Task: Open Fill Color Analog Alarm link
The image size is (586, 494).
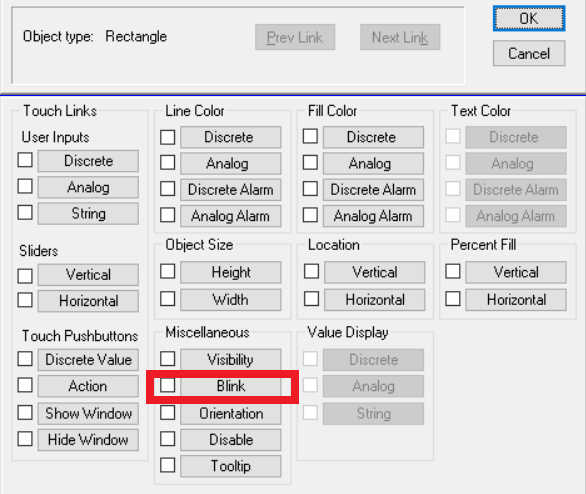Action: pyautogui.click(x=373, y=216)
